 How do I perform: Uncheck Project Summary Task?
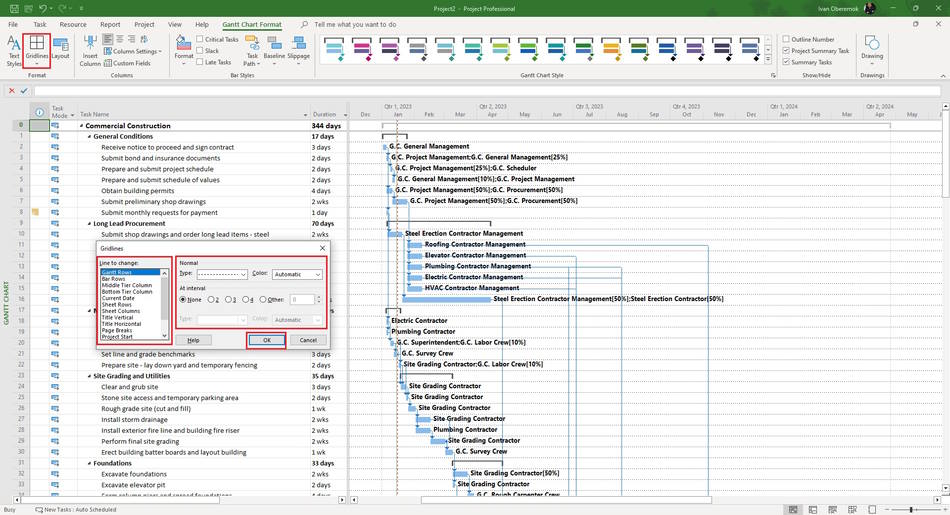click(x=786, y=51)
